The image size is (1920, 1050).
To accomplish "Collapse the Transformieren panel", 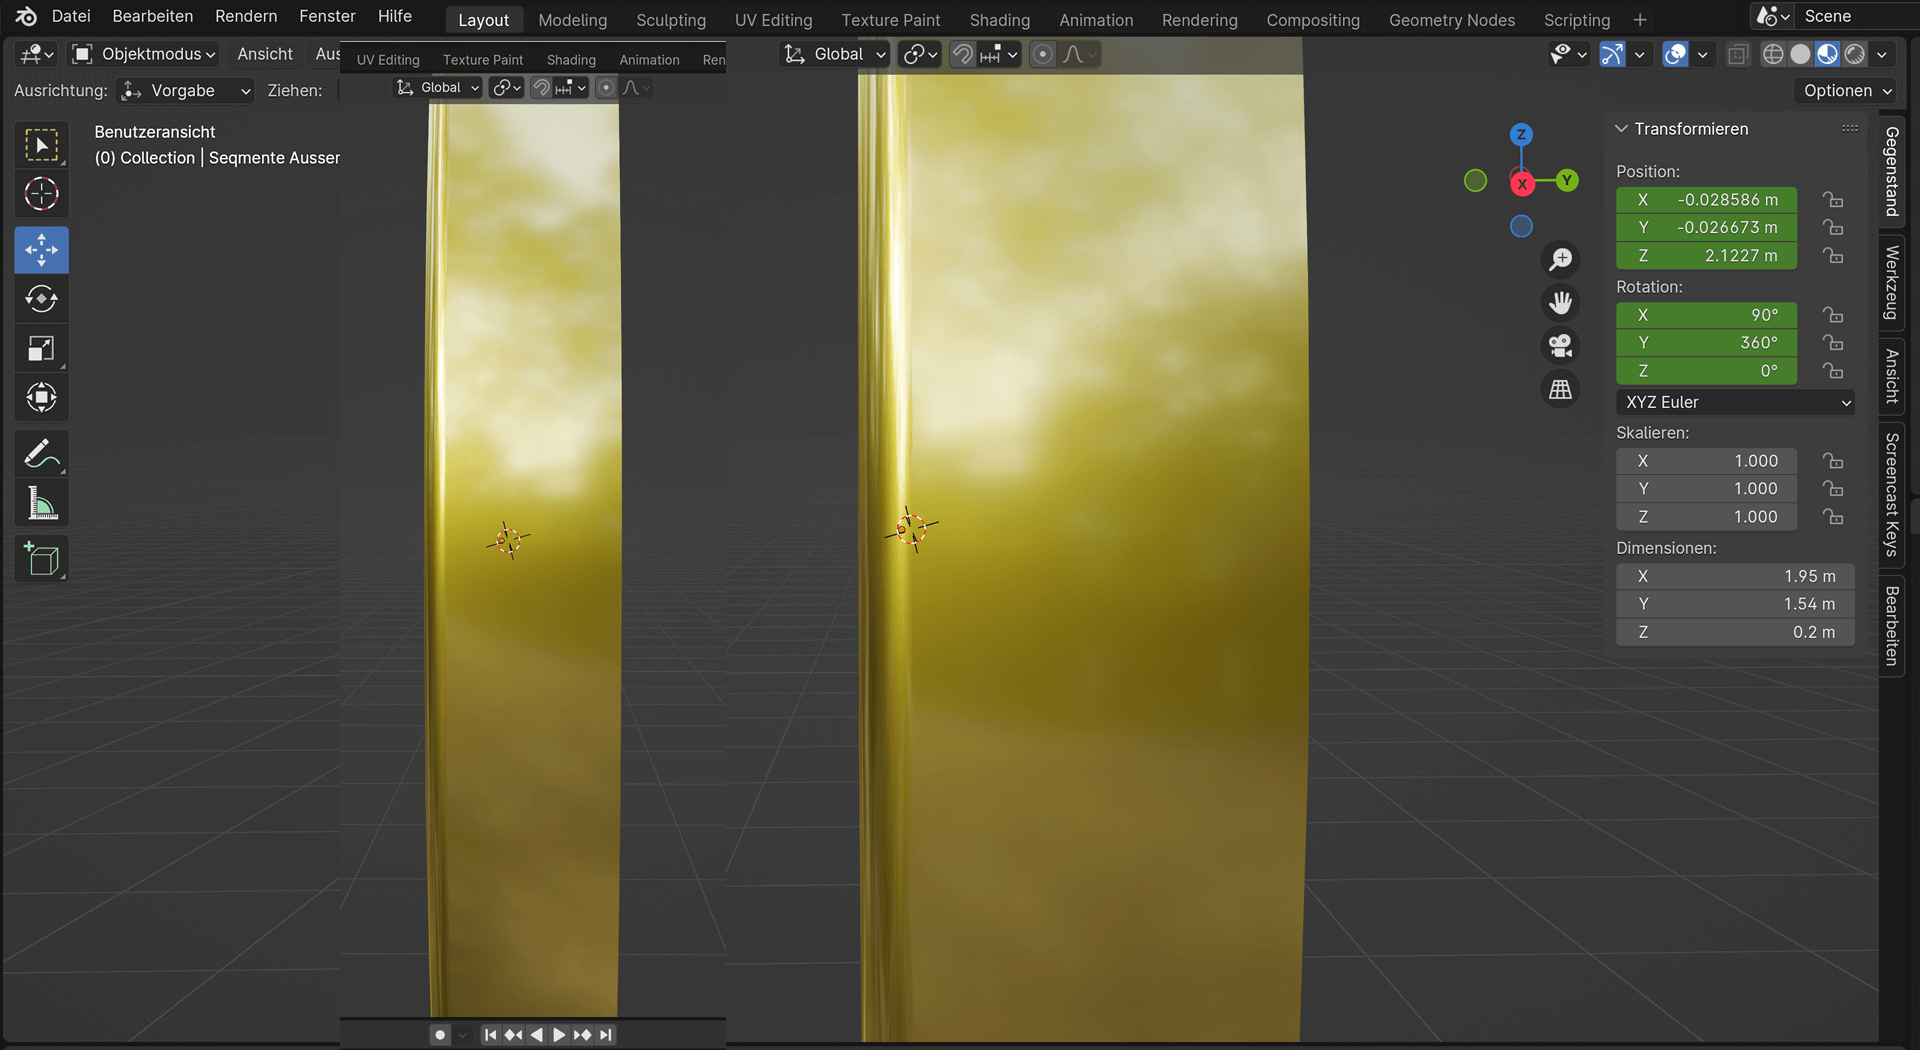I will point(1622,129).
